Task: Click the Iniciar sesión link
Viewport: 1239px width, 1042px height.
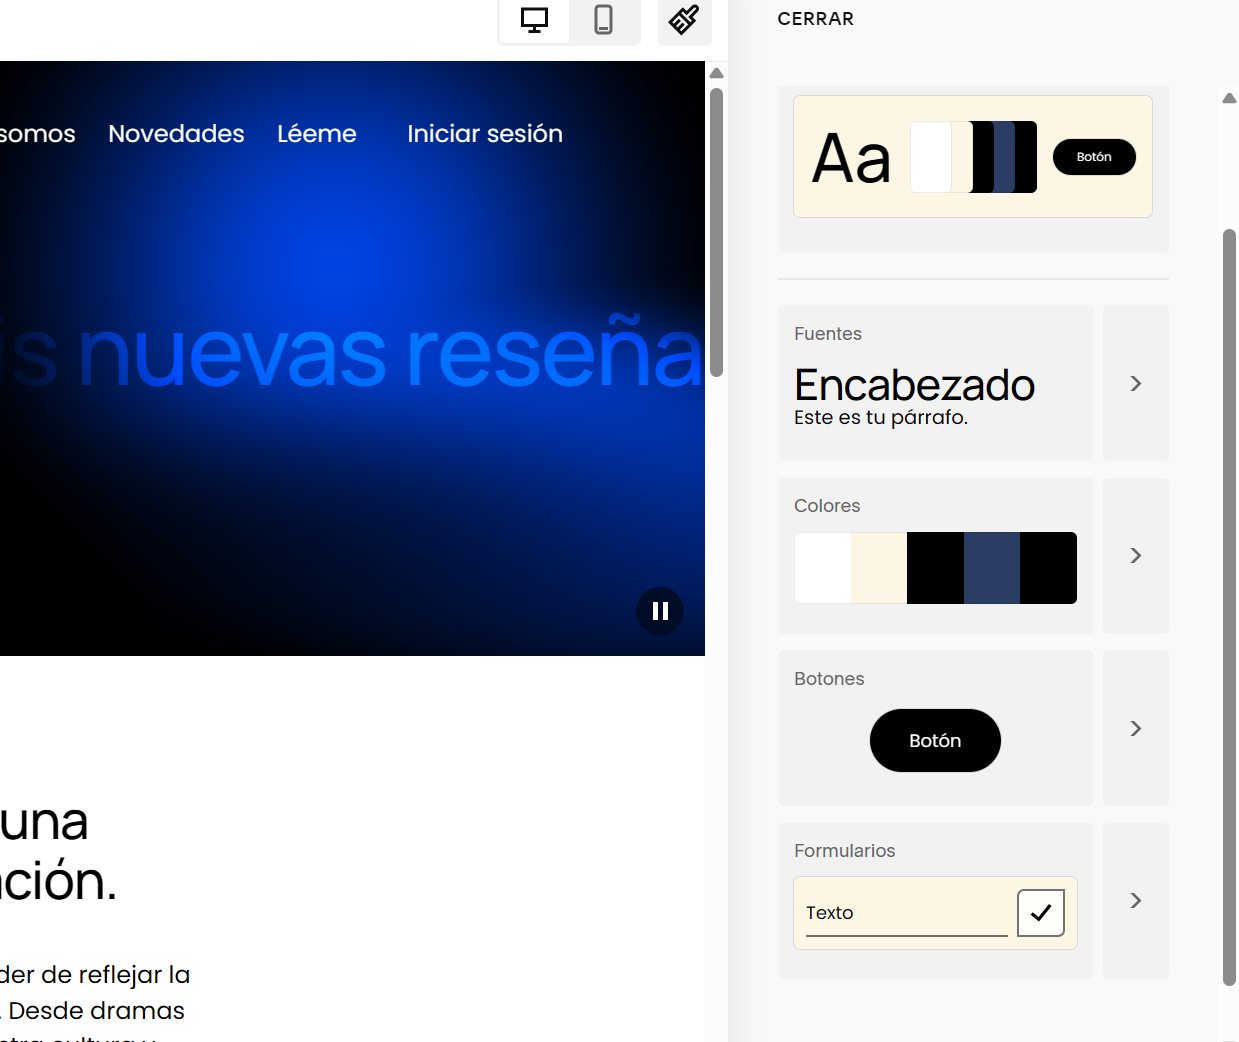Action: coord(485,134)
